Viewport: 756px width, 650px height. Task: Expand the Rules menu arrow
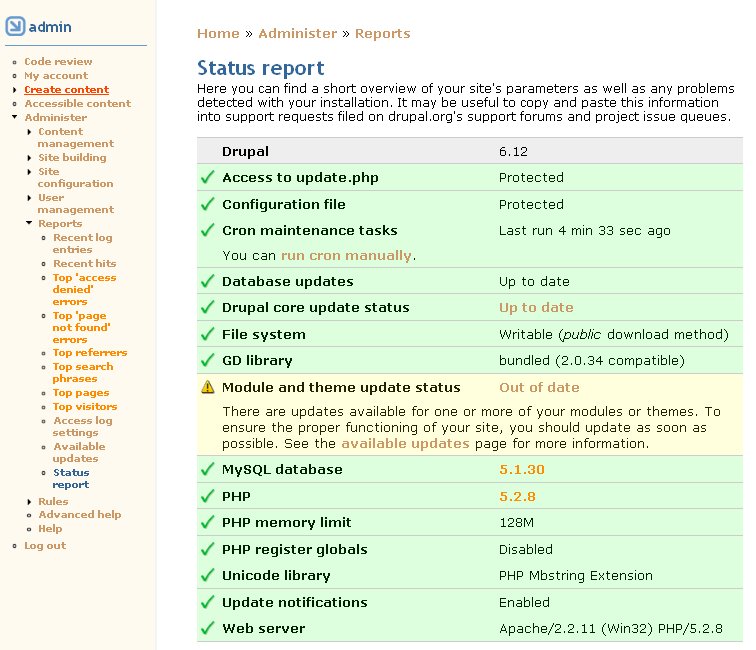pyautogui.click(x=29, y=502)
